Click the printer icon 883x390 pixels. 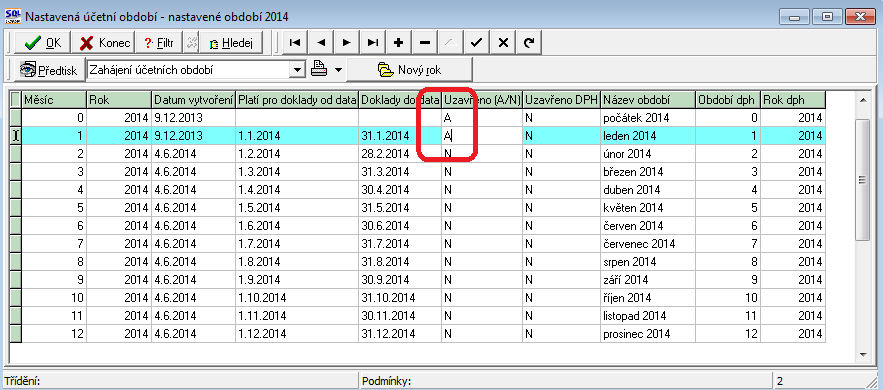click(x=319, y=70)
